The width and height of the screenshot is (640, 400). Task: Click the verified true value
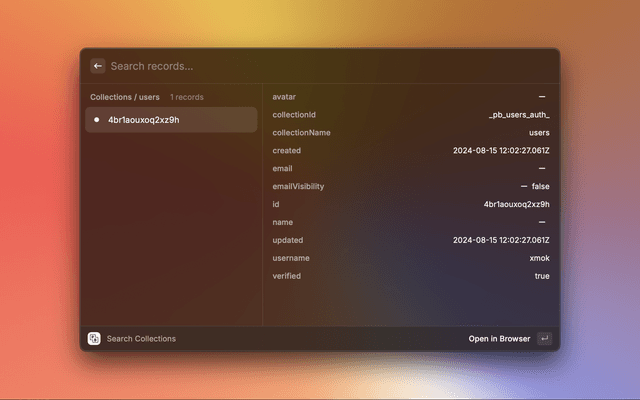[541, 276]
